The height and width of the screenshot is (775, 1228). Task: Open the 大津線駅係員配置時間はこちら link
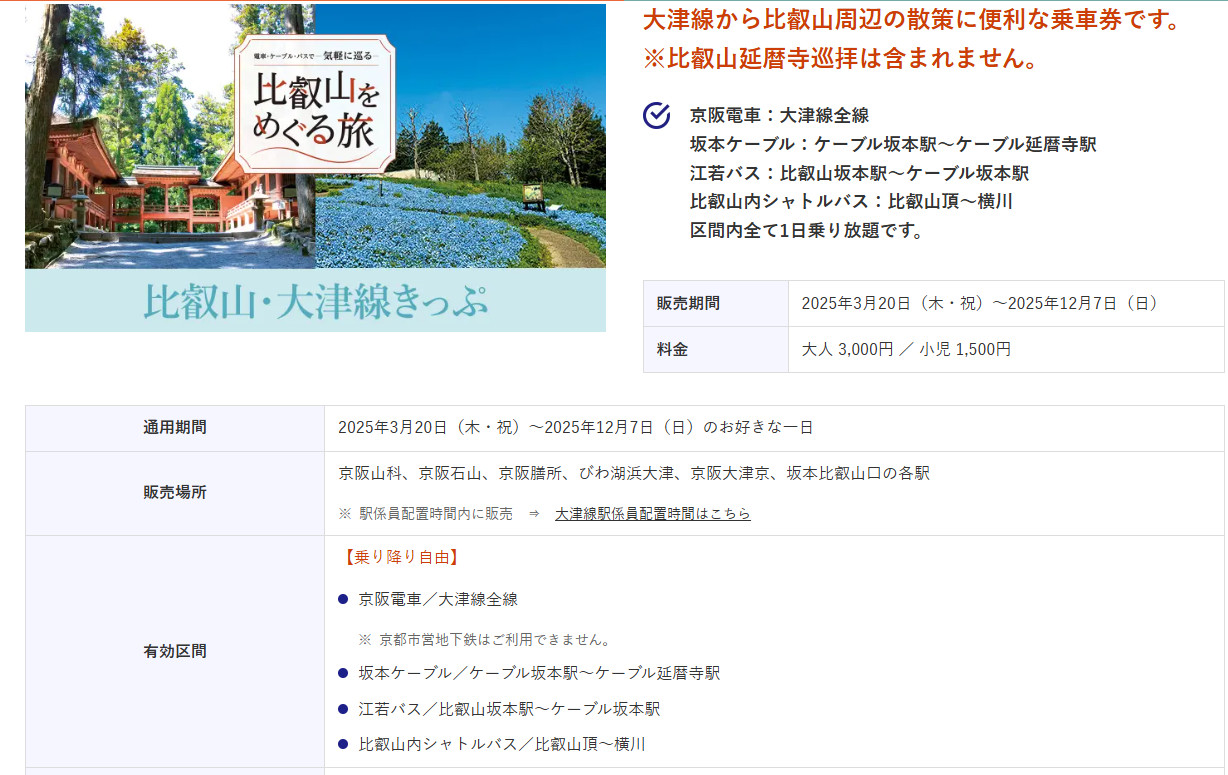[652, 514]
